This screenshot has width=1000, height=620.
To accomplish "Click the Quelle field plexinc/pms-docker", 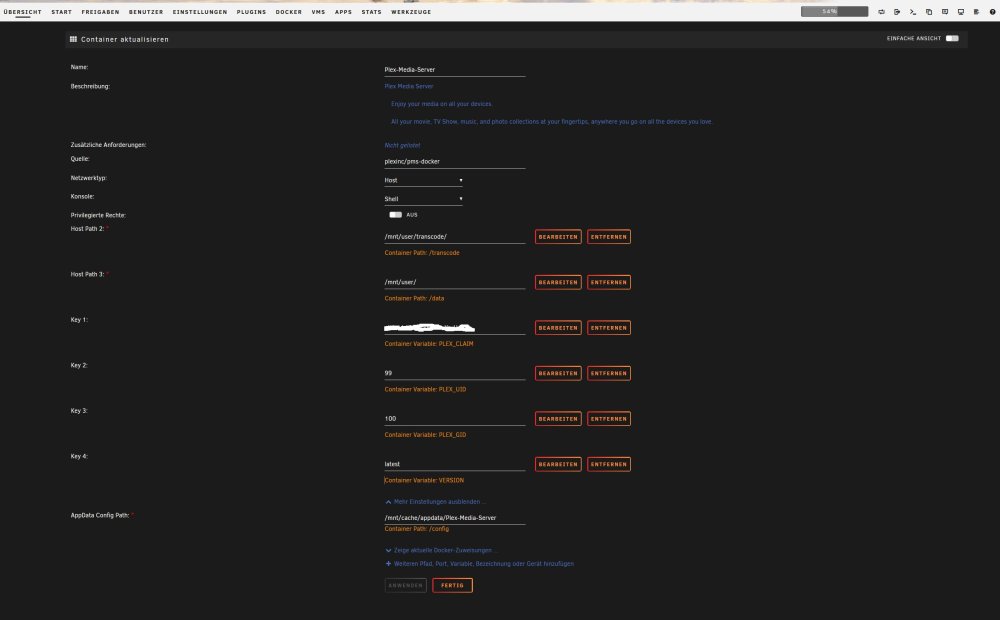I will [455, 161].
